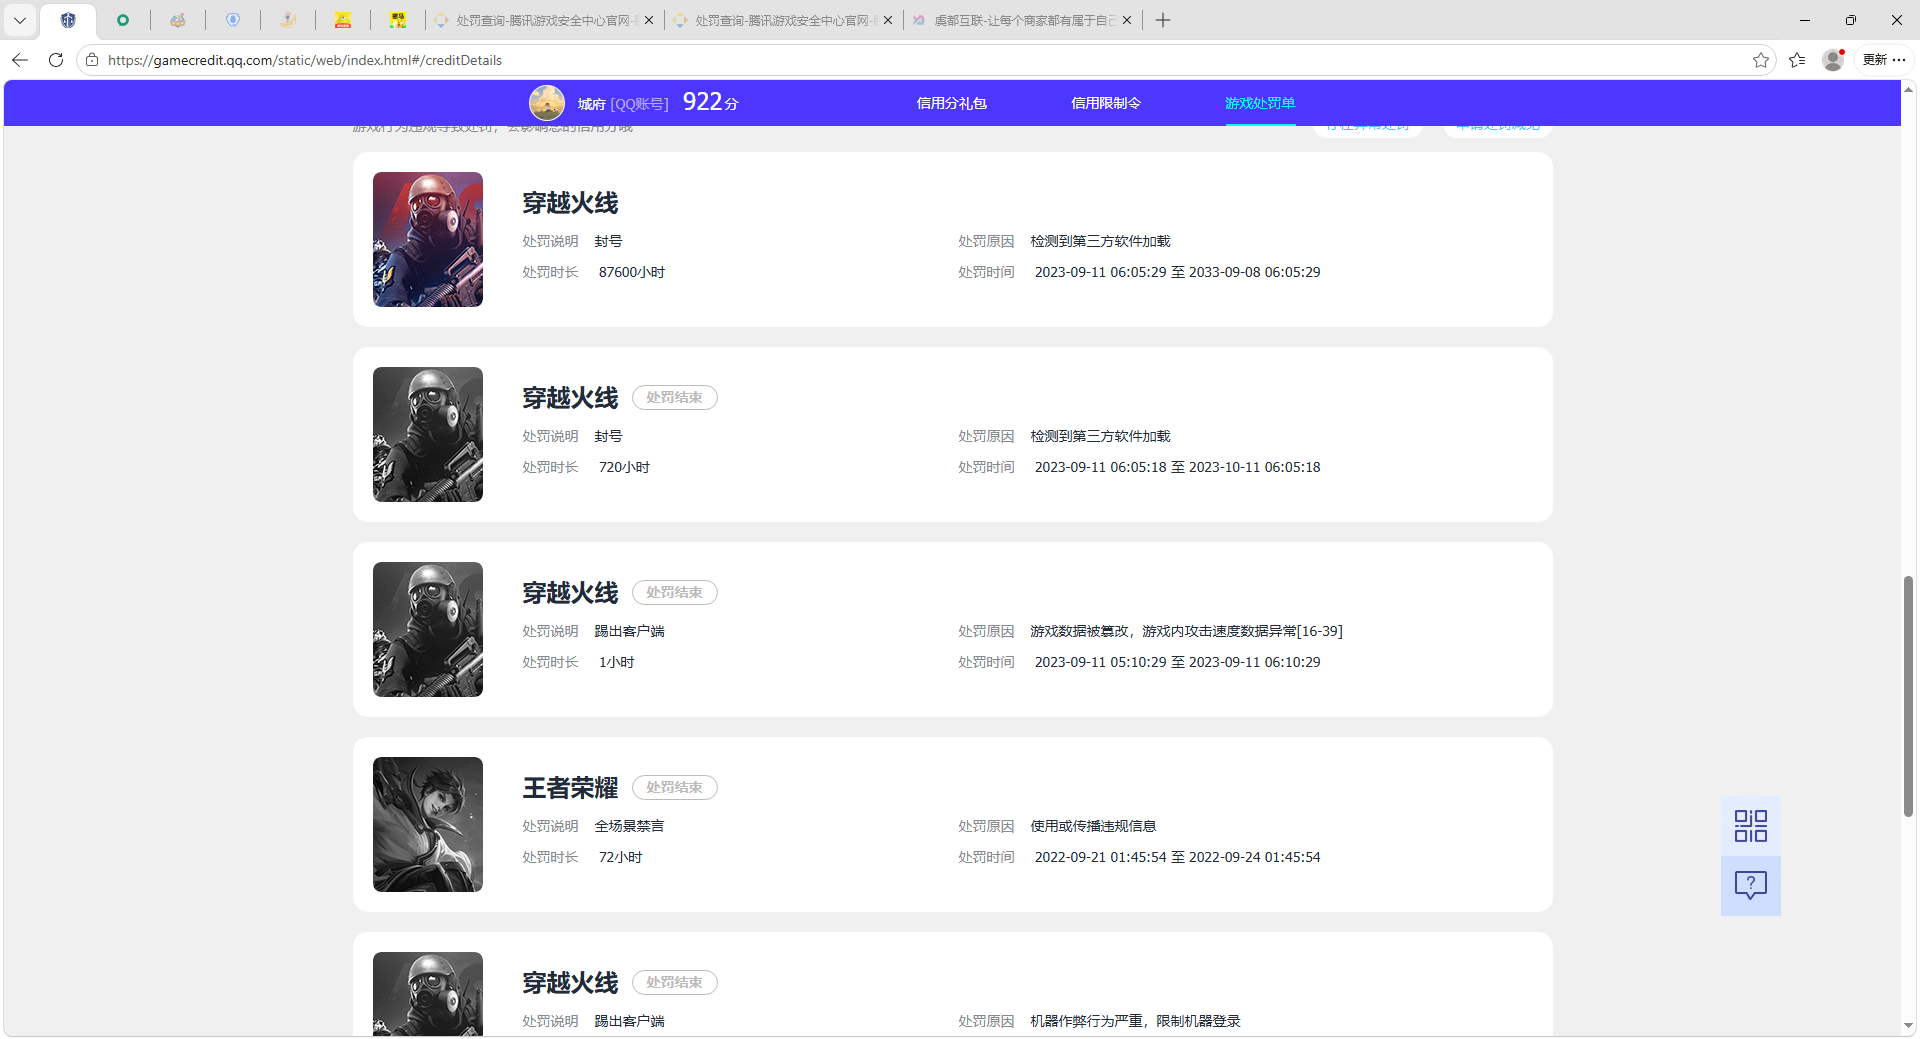Click 封号 in the 87600小时 card
The image size is (1920, 1039).
(608, 241)
